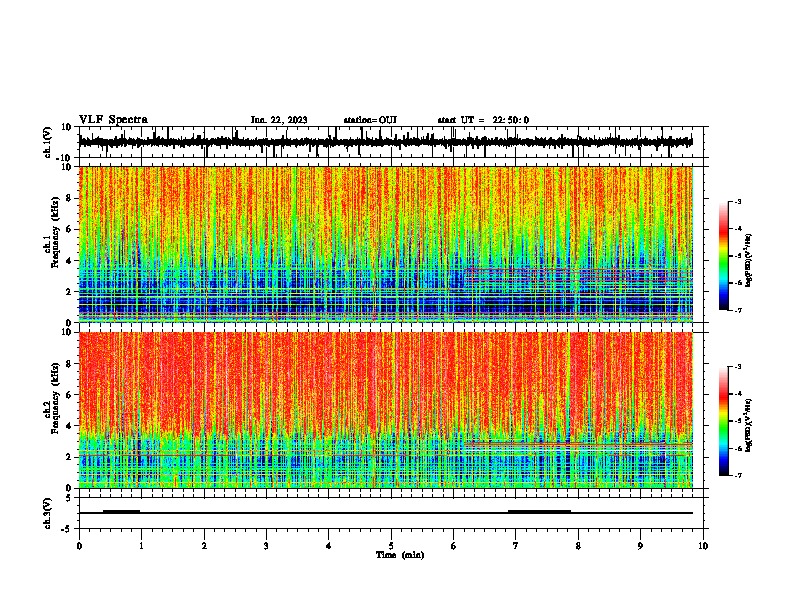Click the time axis tick label "9"

click(640, 546)
